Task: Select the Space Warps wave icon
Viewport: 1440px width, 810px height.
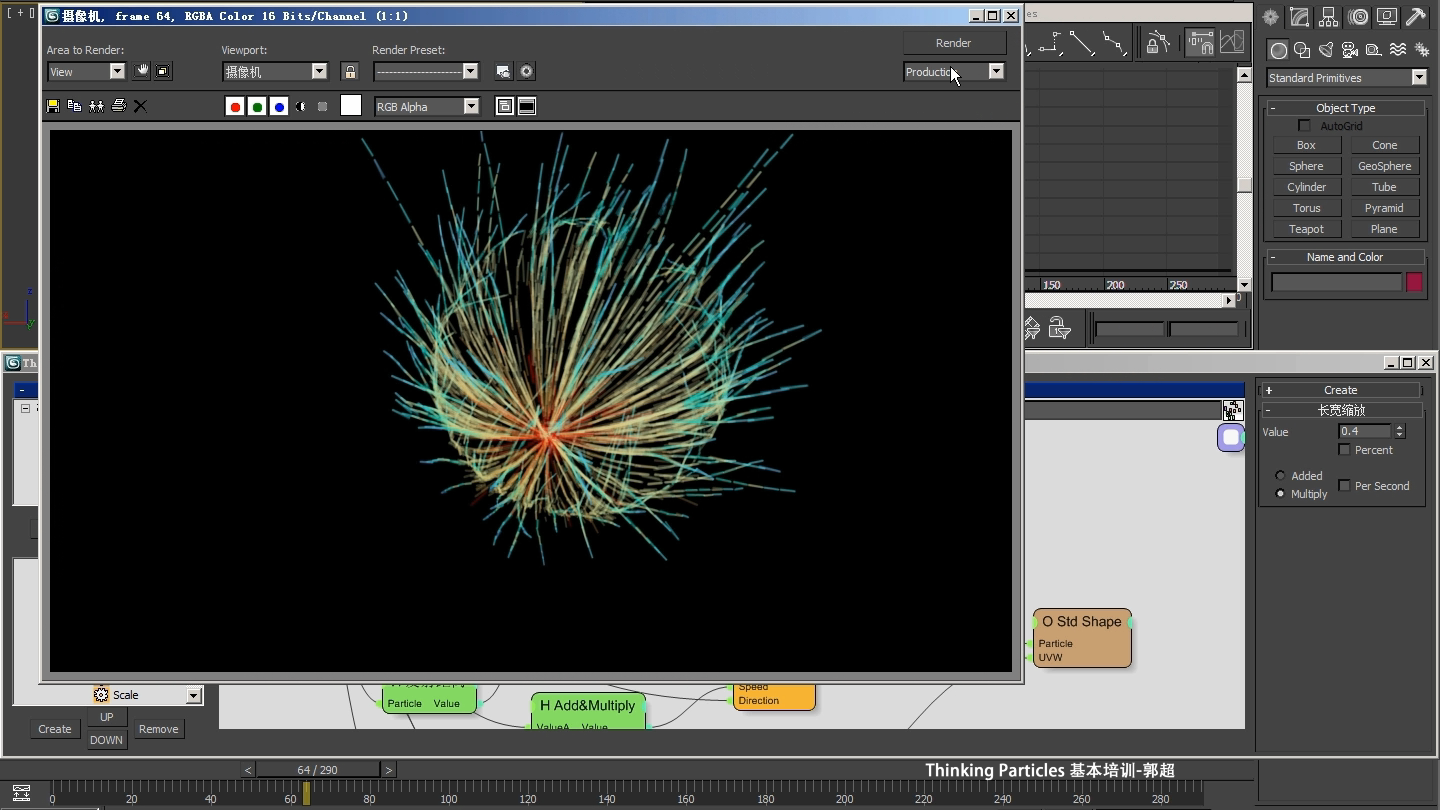Action: tap(1398, 50)
